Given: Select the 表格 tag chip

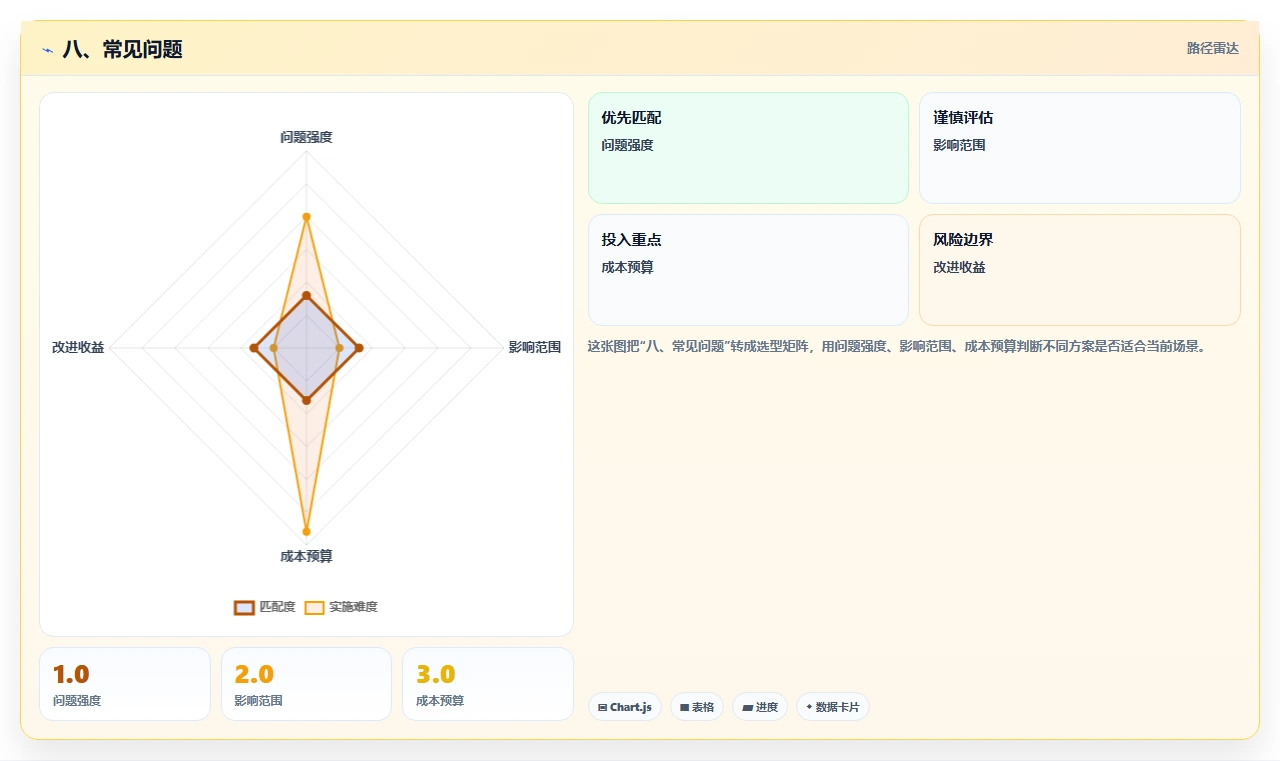Looking at the screenshot, I should (697, 707).
